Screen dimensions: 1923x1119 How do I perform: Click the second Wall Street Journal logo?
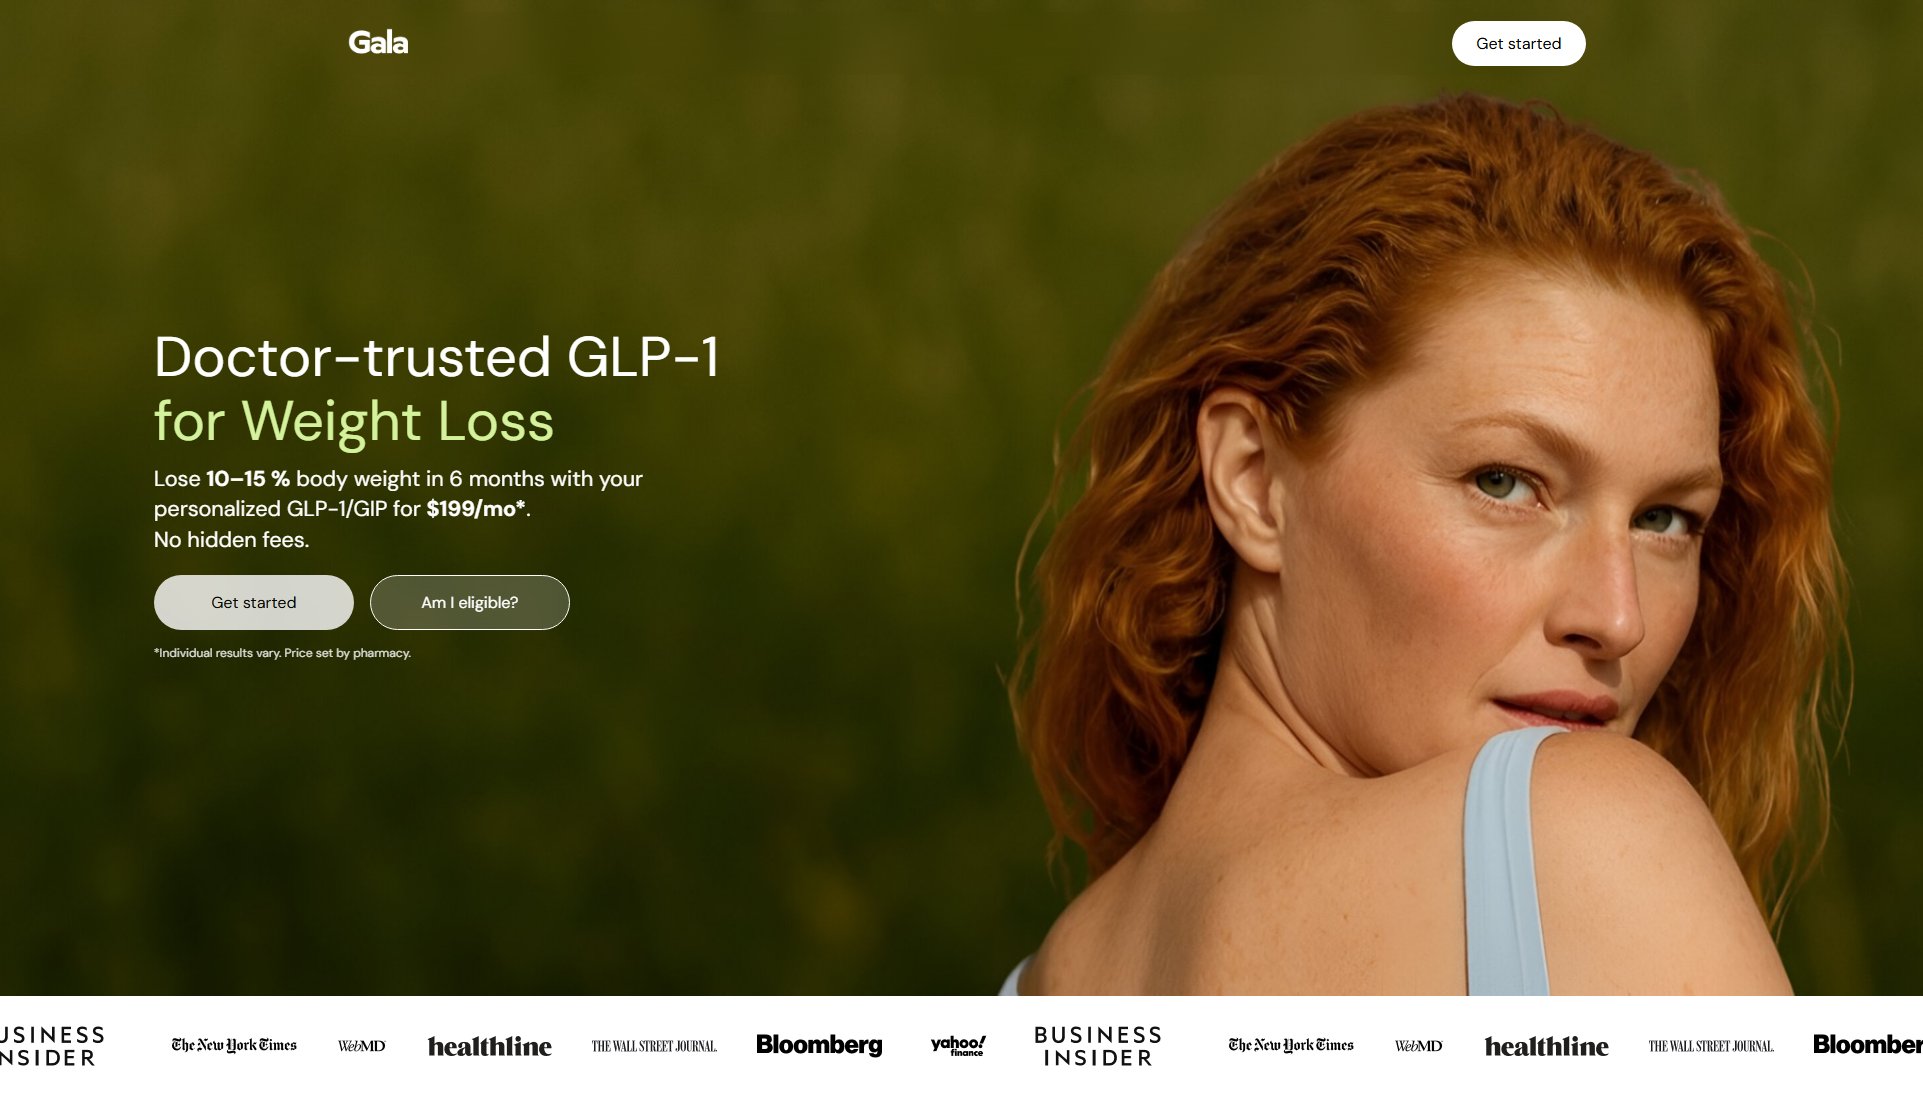(x=1711, y=1046)
